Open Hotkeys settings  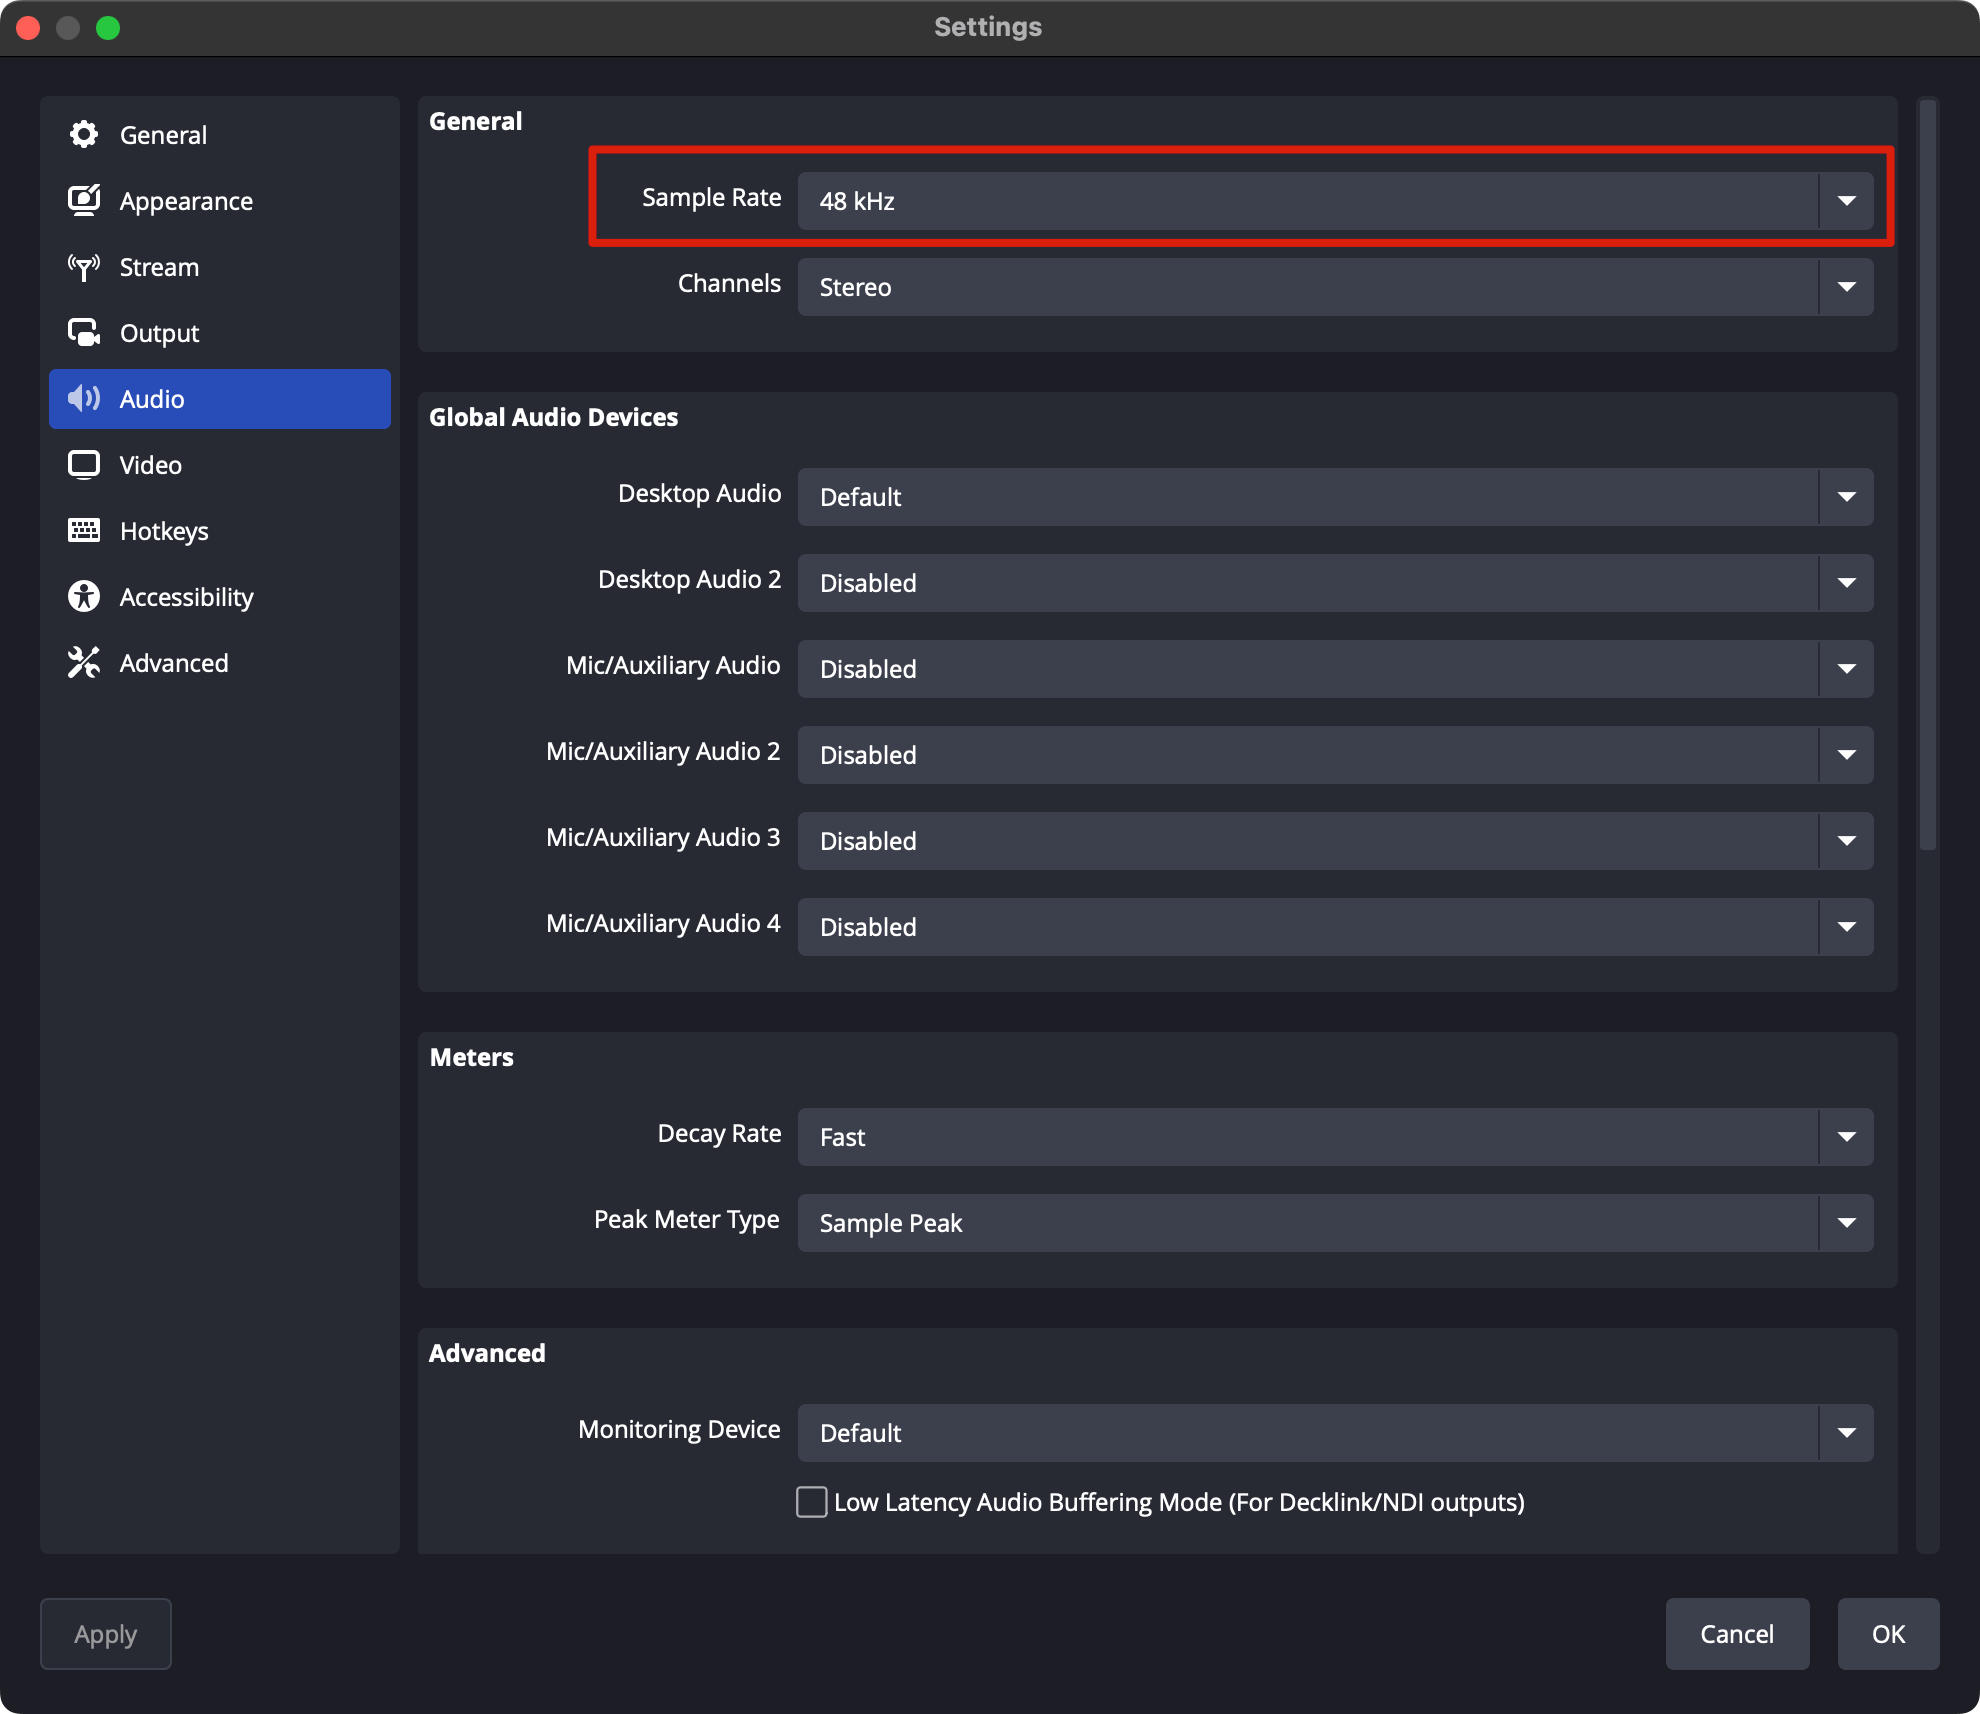(x=220, y=531)
